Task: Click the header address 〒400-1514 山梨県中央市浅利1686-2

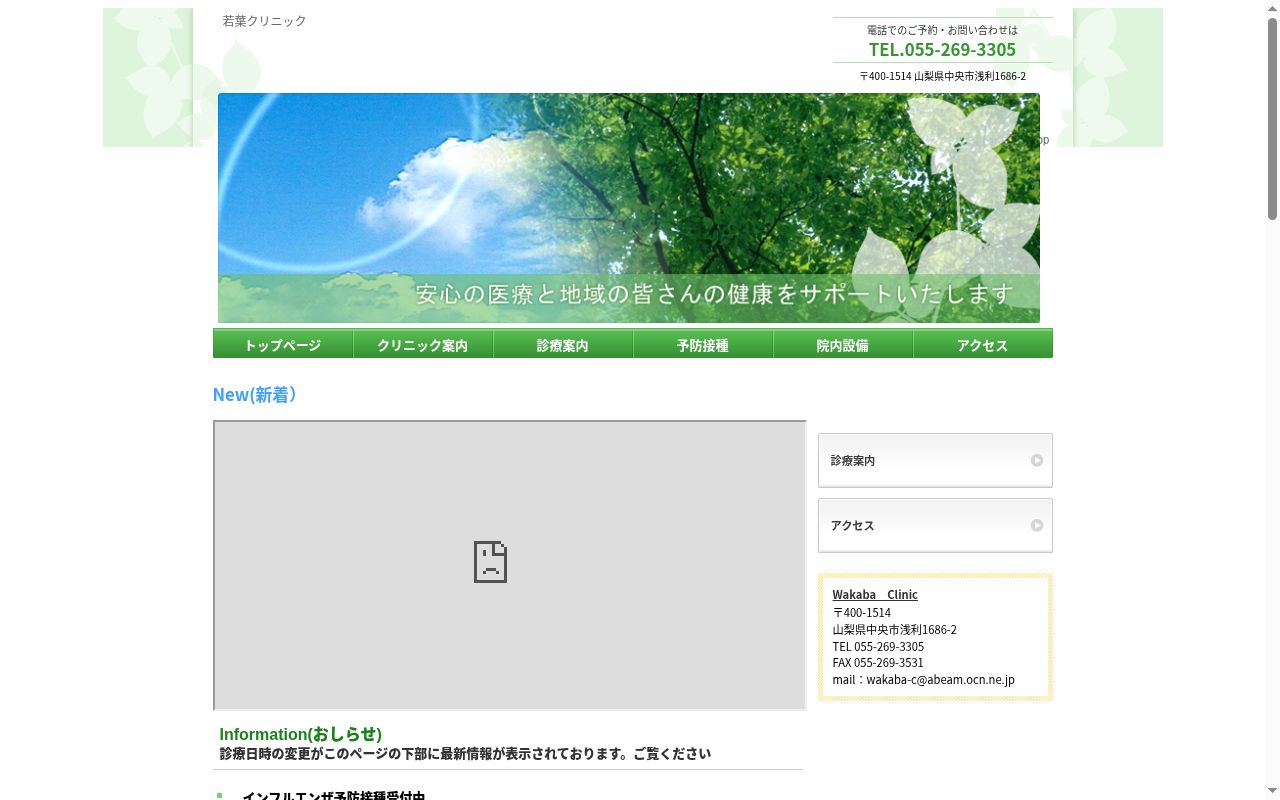Action: pyautogui.click(x=942, y=76)
